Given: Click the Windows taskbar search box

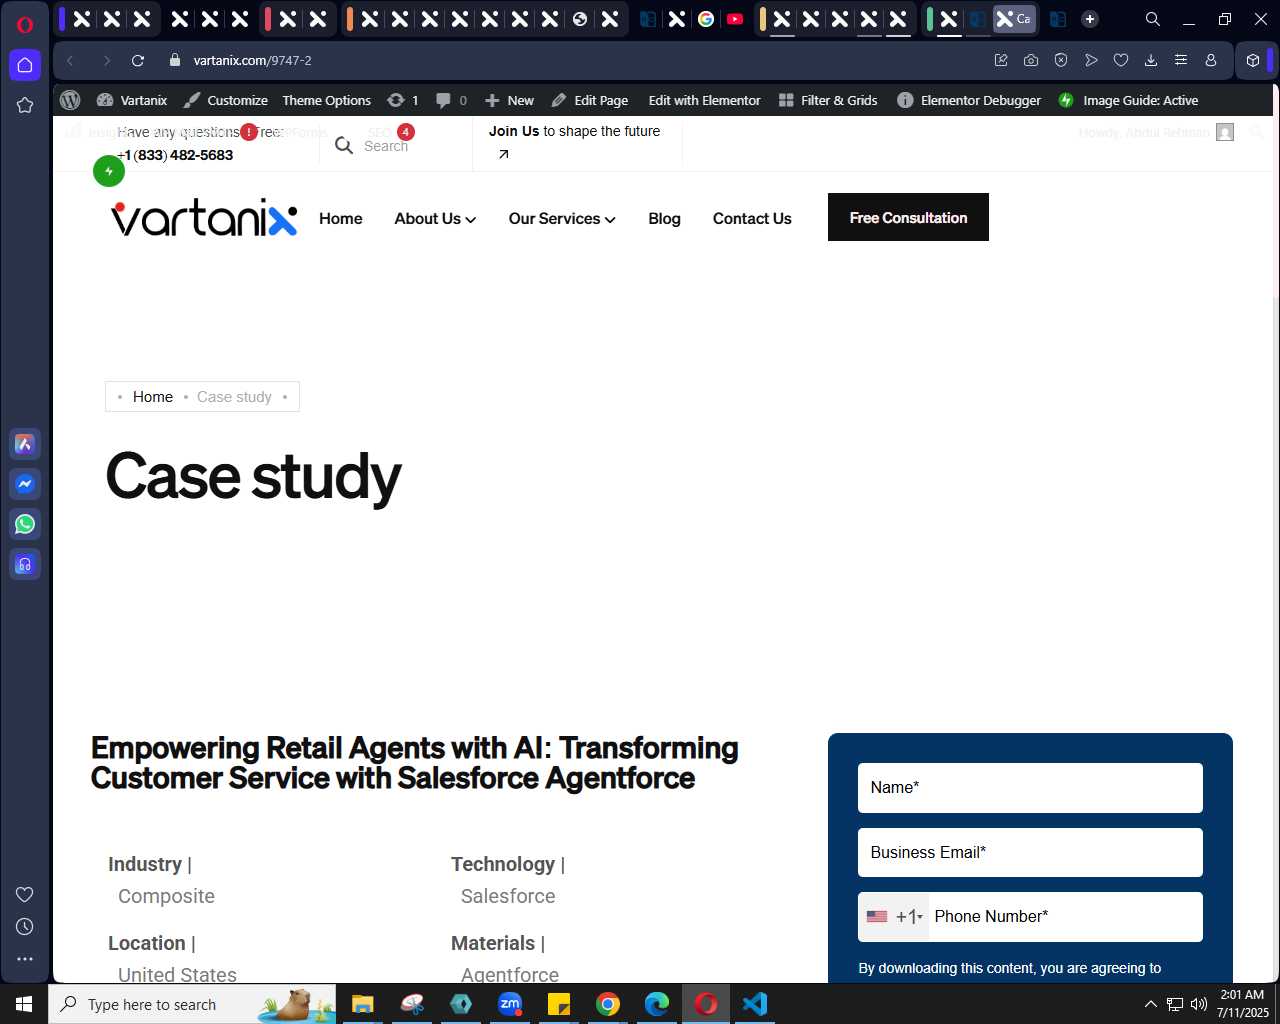Looking at the screenshot, I should [x=192, y=1004].
